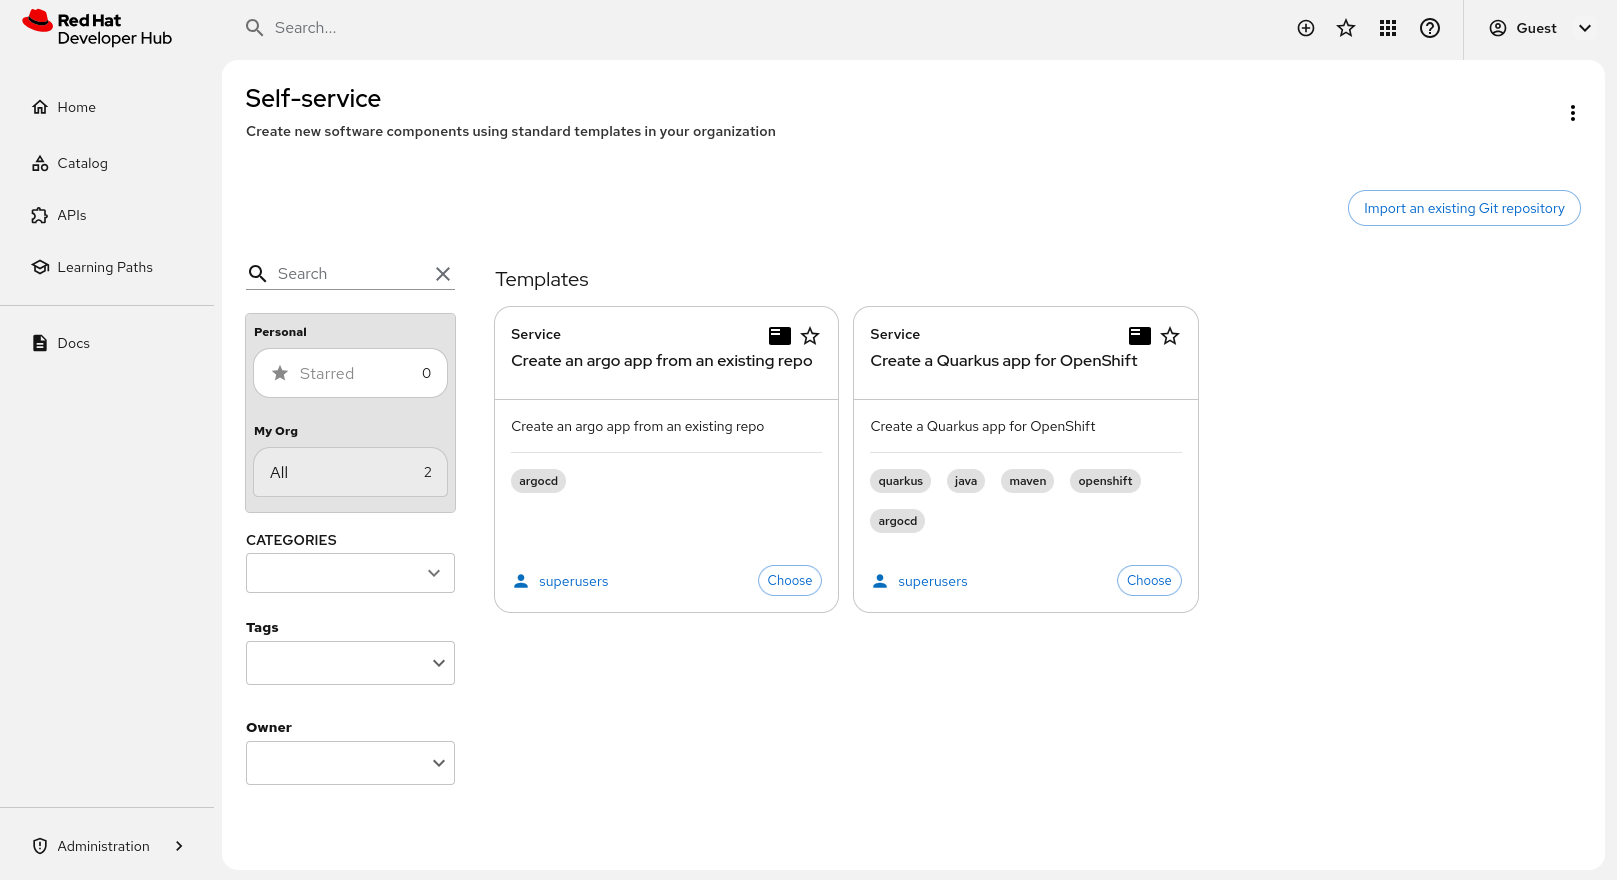1617x880 pixels.
Task: Open the application launcher grid icon
Action: click(1388, 28)
